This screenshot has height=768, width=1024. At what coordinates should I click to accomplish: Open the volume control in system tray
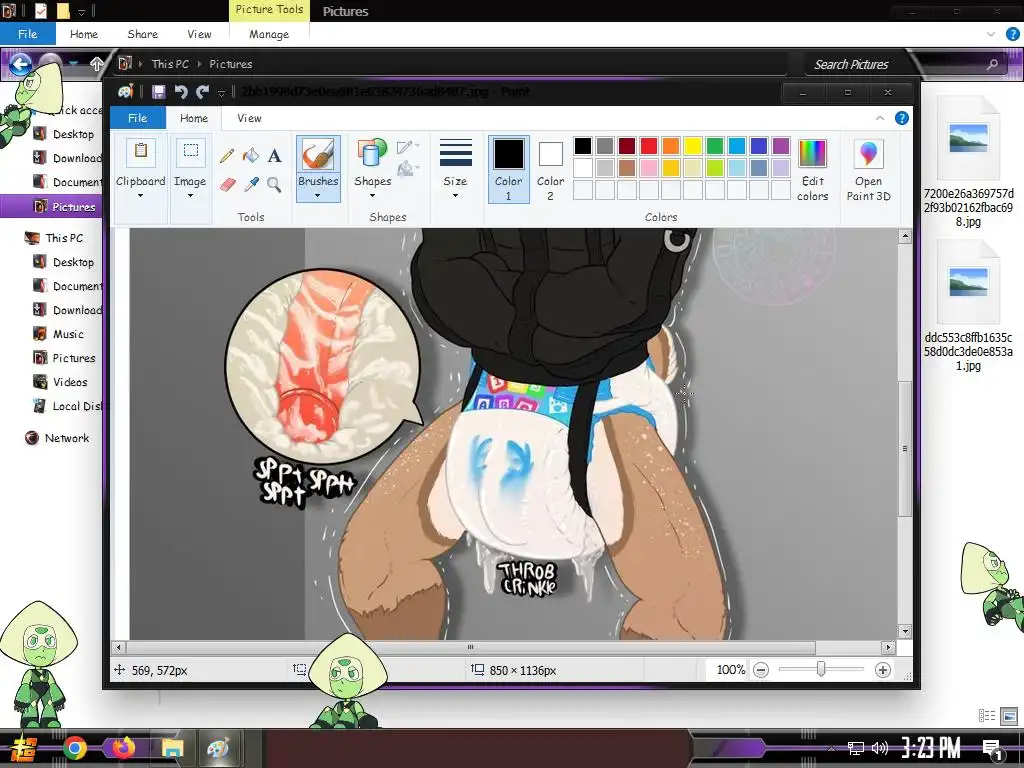(x=880, y=748)
